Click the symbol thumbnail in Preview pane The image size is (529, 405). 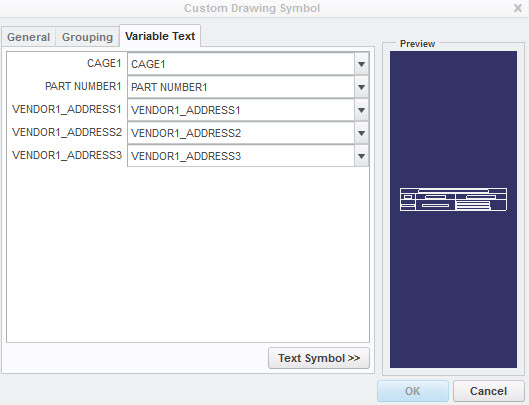[x=453, y=199]
